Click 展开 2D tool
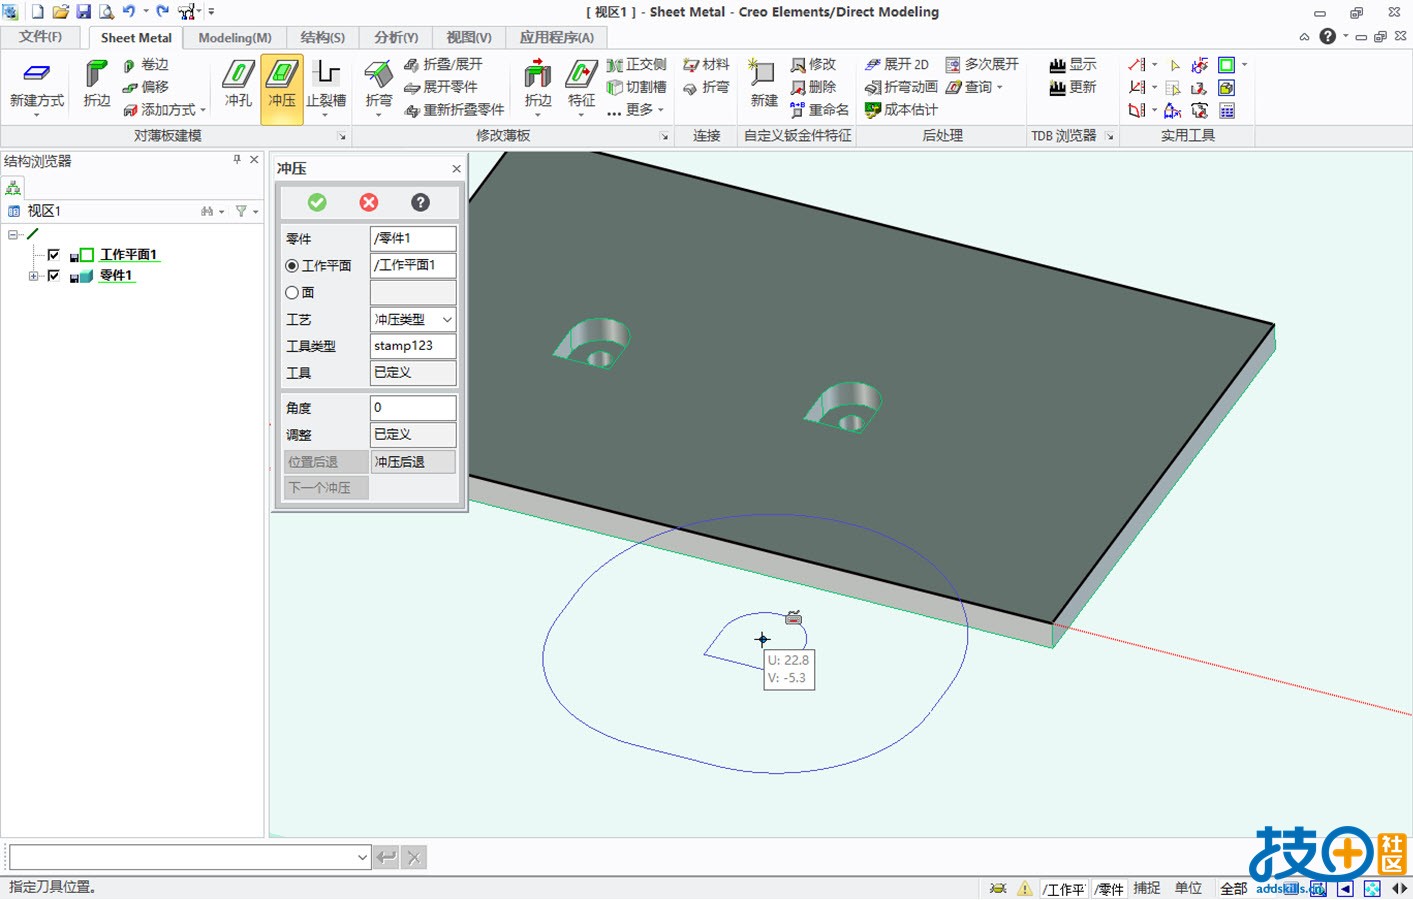This screenshot has width=1413, height=900. point(897,64)
